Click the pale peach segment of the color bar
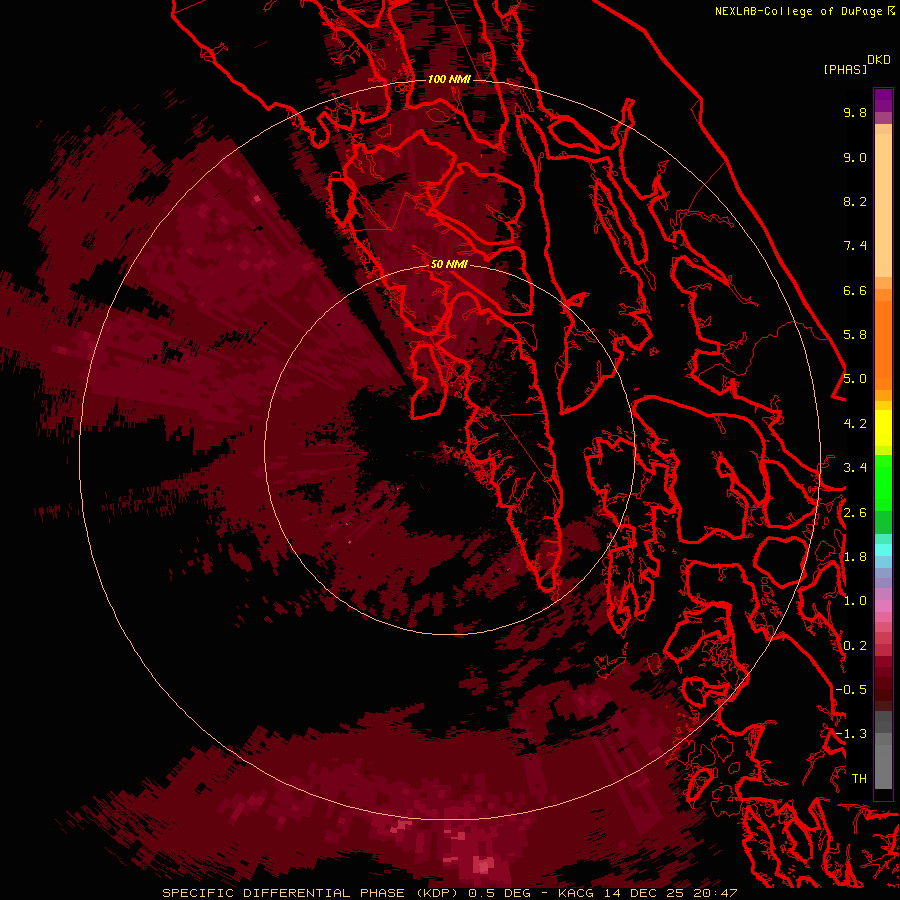Viewport: 900px width, 900px height. (883, 207)
